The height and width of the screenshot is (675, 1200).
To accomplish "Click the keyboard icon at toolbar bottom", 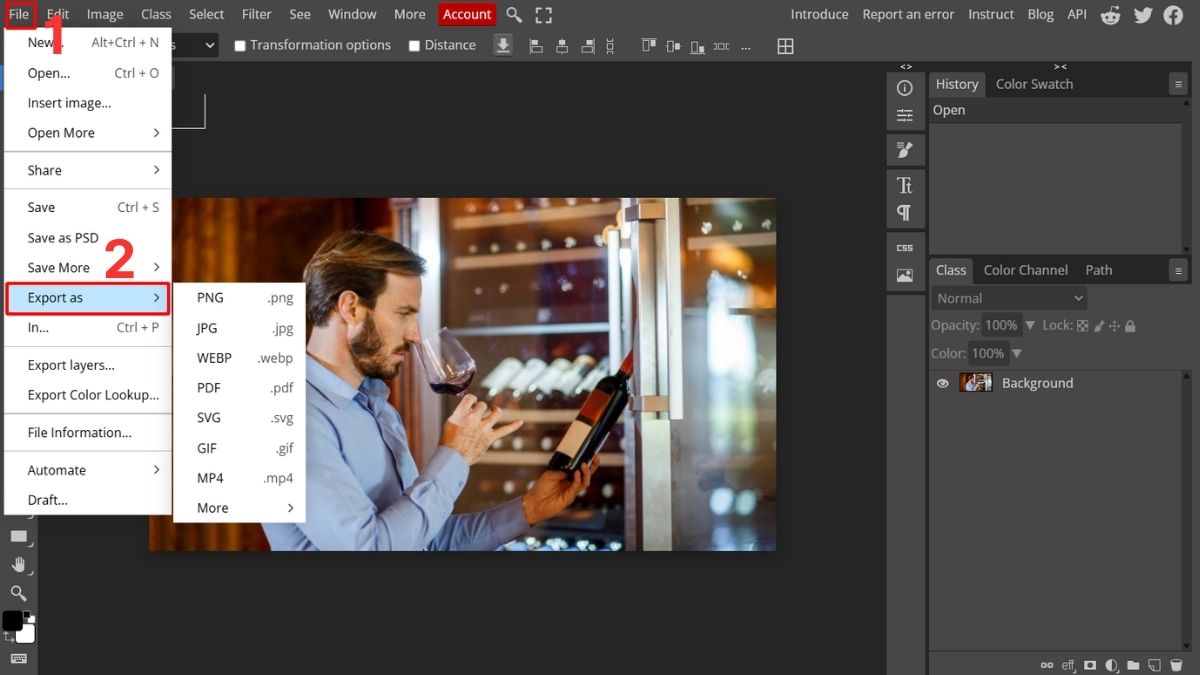I will (18, 658).
